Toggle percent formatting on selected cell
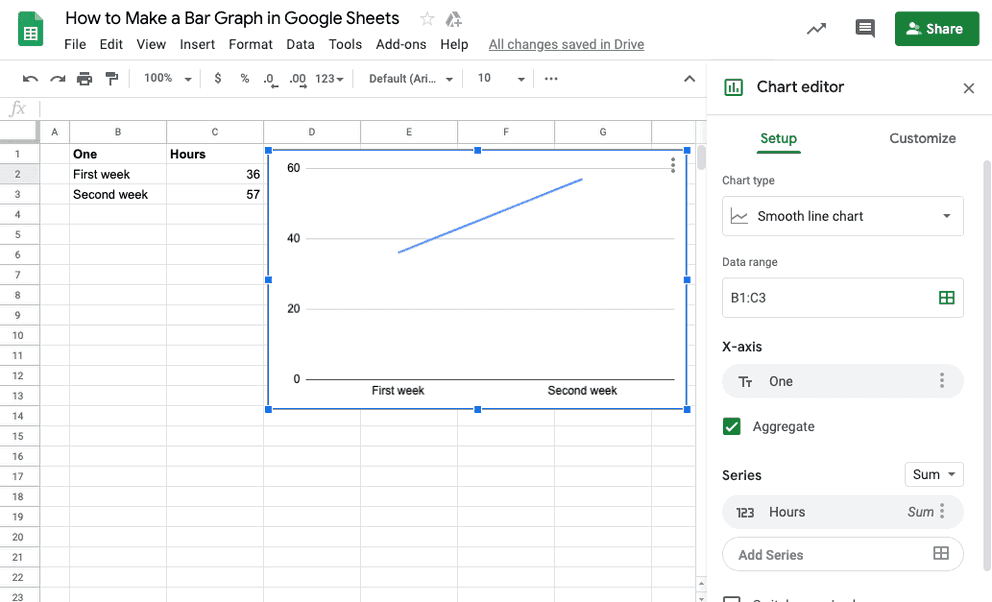 pyautogui.click(x=244, y=78)
